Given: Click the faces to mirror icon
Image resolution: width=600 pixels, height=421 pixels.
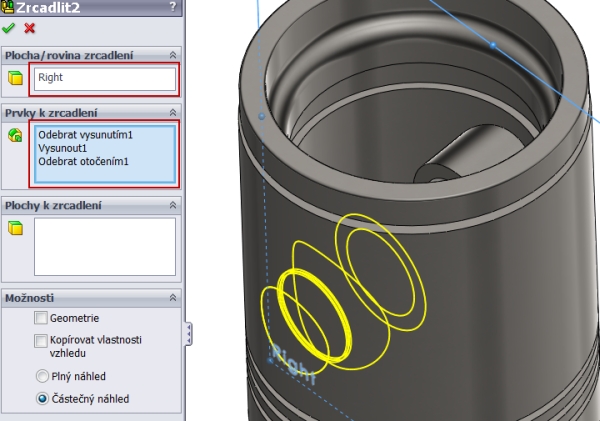Looking at the screenshot, I should [15, 229].
